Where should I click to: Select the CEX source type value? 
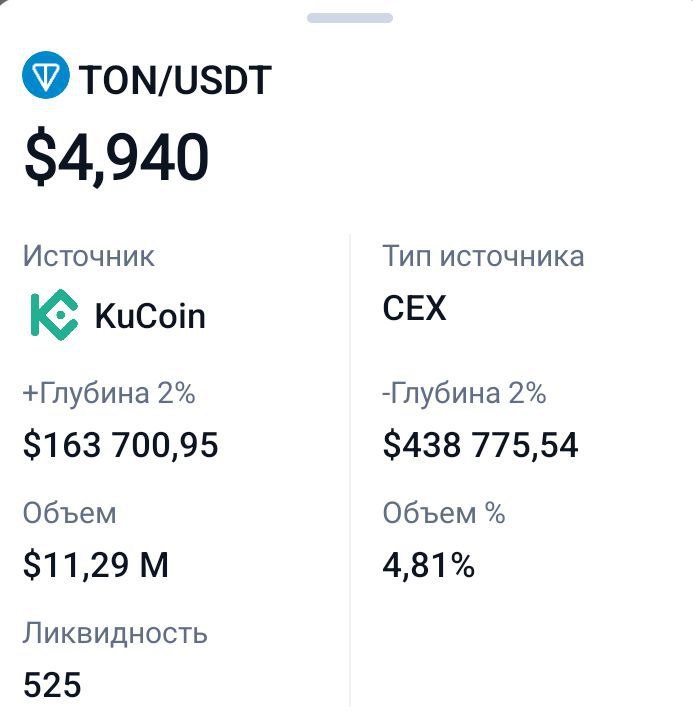click(x=414, y=309)
